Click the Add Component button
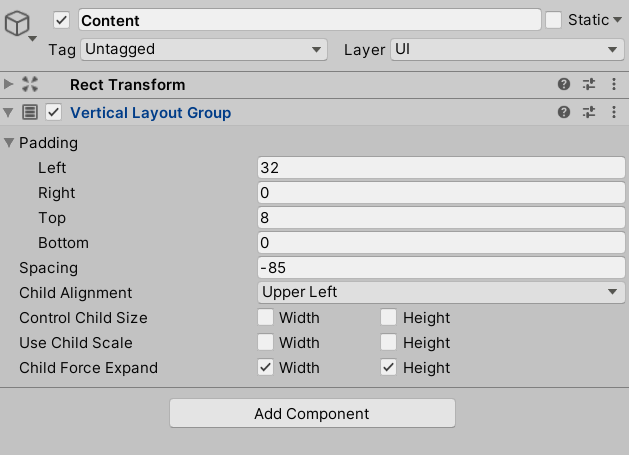Viewport: 629px width, 455px height. 312,413
